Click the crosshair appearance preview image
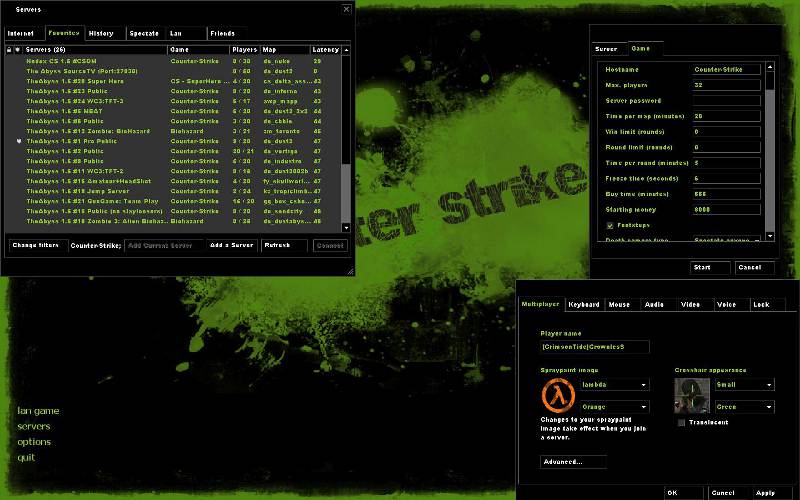The image size is (800, 500). click(692, 395)
